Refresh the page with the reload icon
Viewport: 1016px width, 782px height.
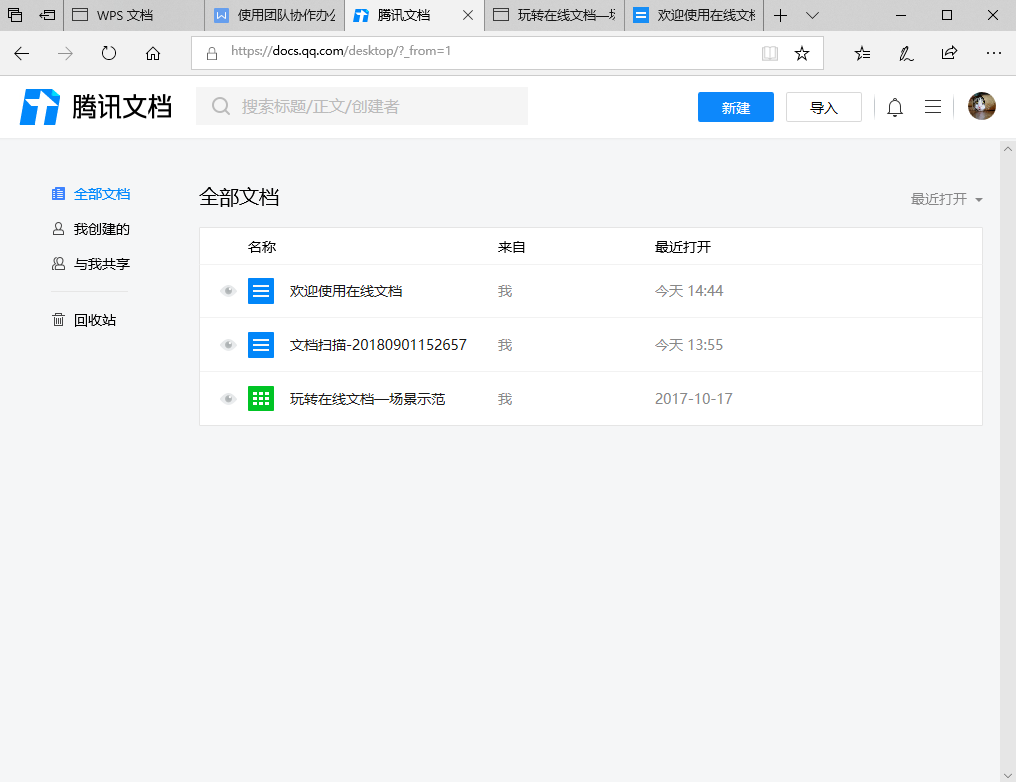[x=109, y=54]
